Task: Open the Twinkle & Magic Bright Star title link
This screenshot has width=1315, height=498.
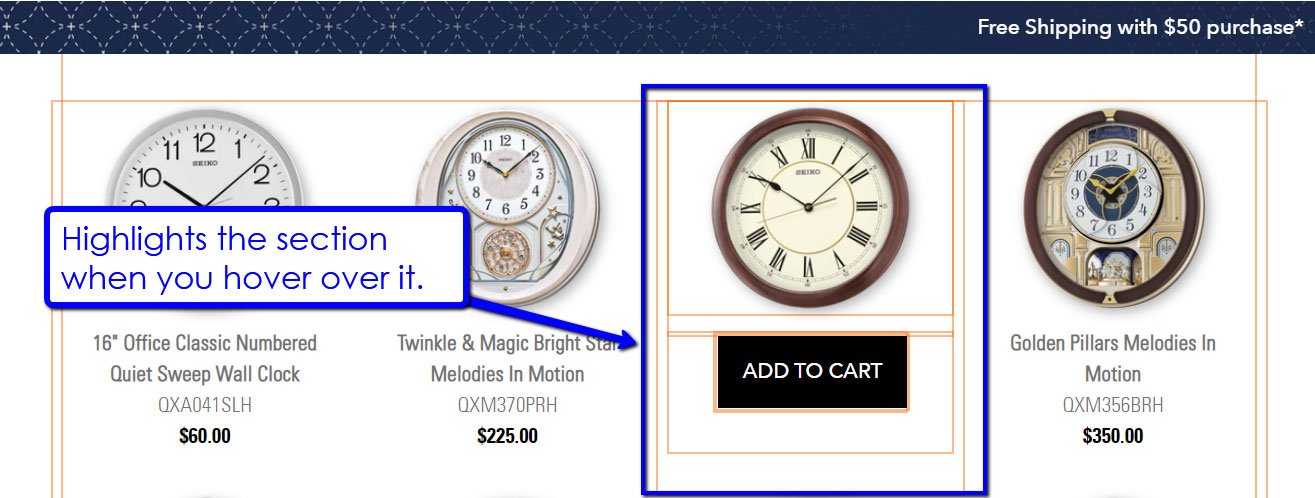Action: (x=507, y=358)
